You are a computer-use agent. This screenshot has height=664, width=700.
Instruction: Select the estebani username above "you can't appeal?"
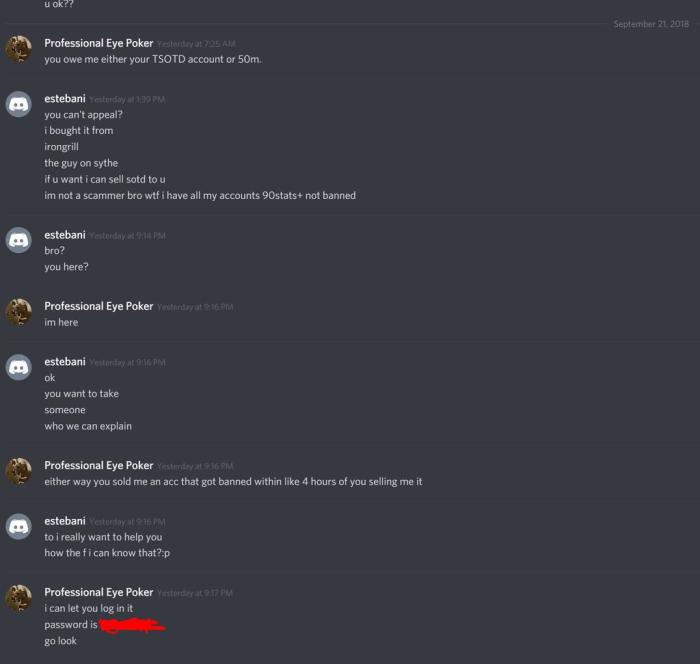(x=65, y=99)
